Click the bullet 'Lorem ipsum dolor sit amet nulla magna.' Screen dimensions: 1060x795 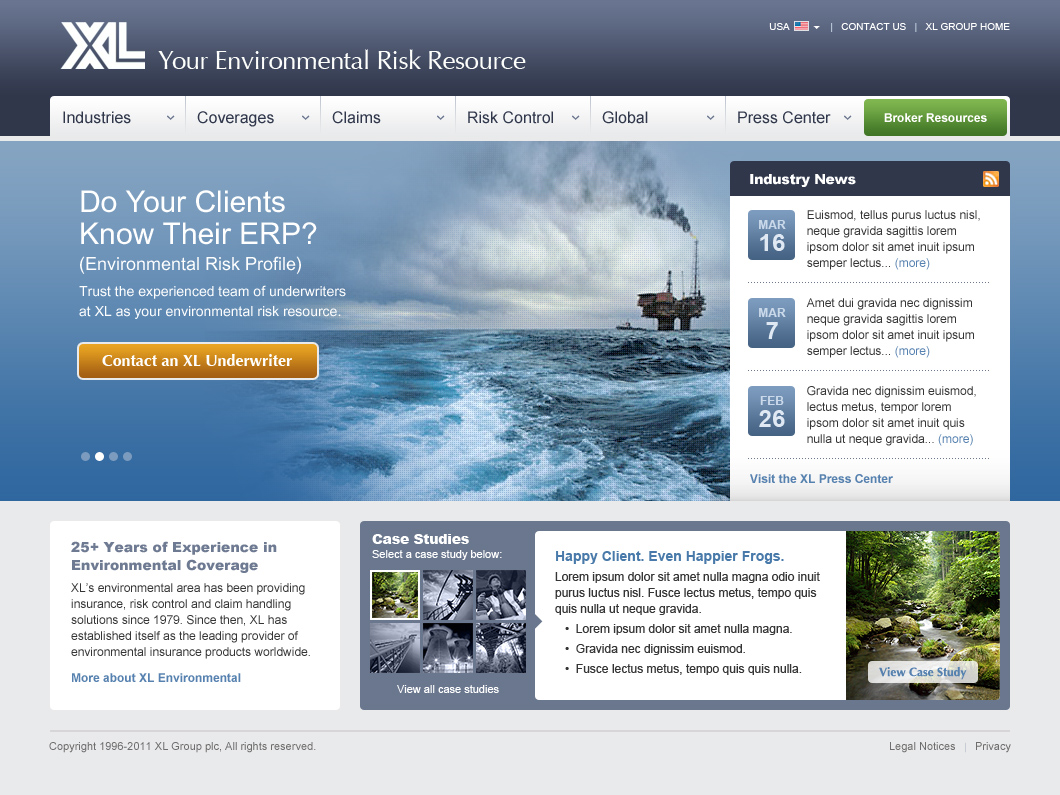683,629
